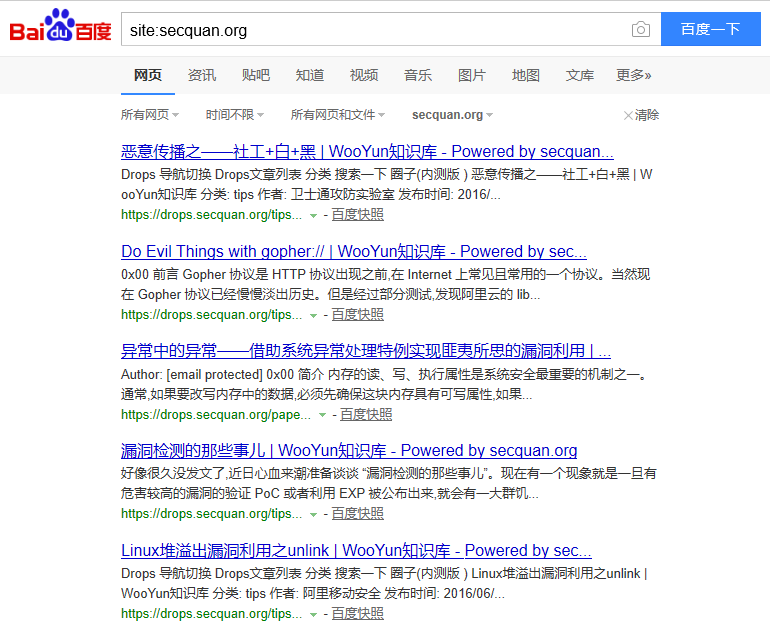View 百度快照 for the Linux堆溢出 result
Viewport: 770px width, 623px height.
(x=357, y=613)
